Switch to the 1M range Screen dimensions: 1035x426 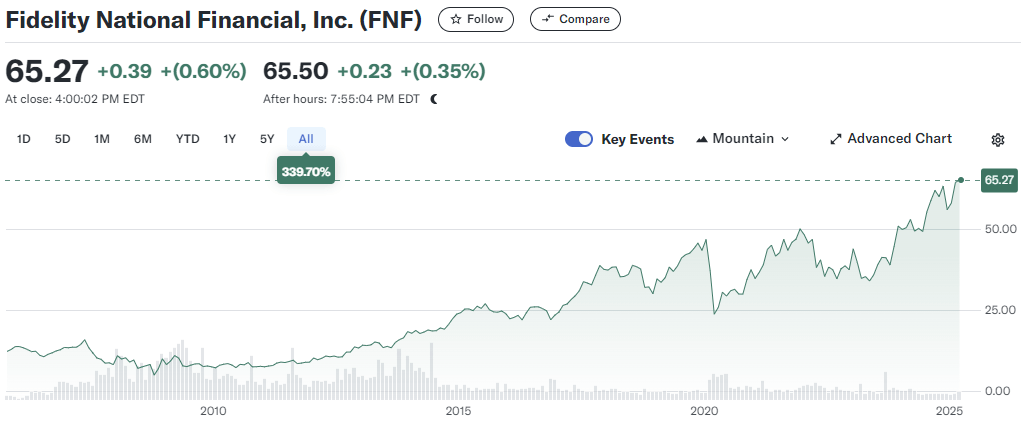pyautogui.click(x=102, y=139)
